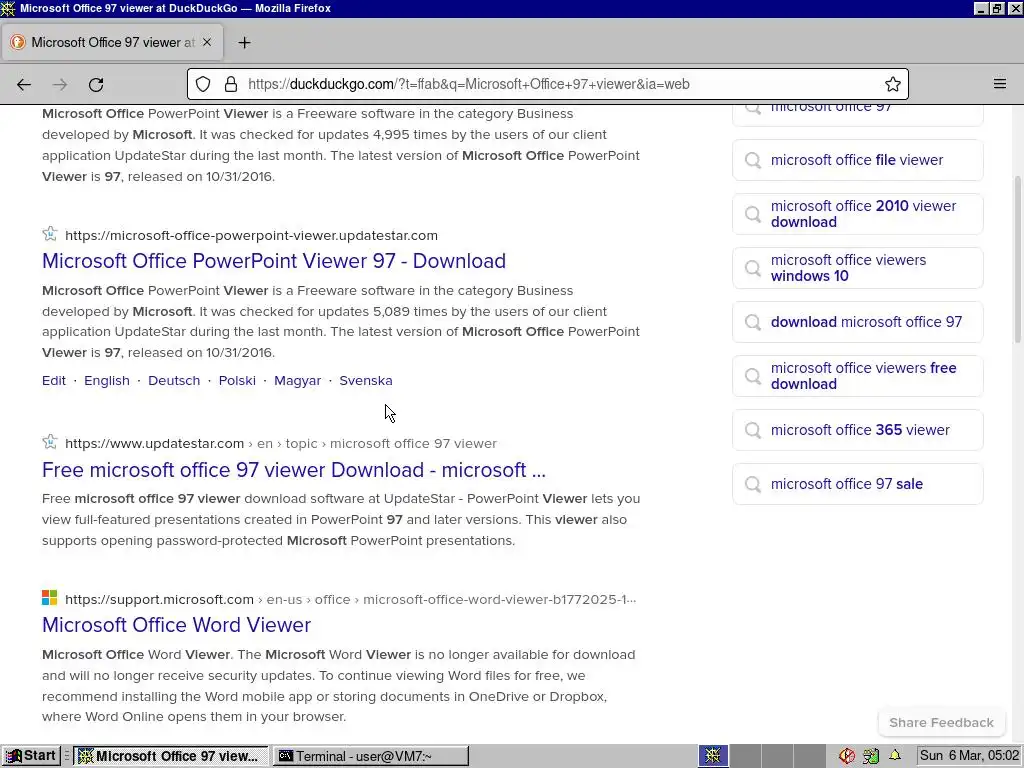The image size is (1024, 768).
Task: Click the Microsoft logo favicon beside support.microsoft.com
Action: point(50,598)
